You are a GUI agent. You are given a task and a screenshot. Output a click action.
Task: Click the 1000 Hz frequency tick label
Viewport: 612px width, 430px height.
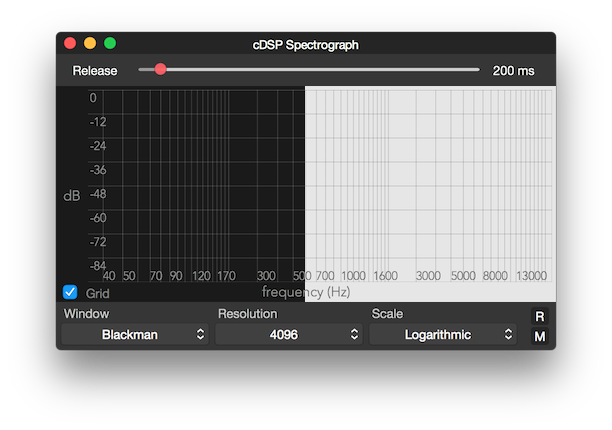353,276
